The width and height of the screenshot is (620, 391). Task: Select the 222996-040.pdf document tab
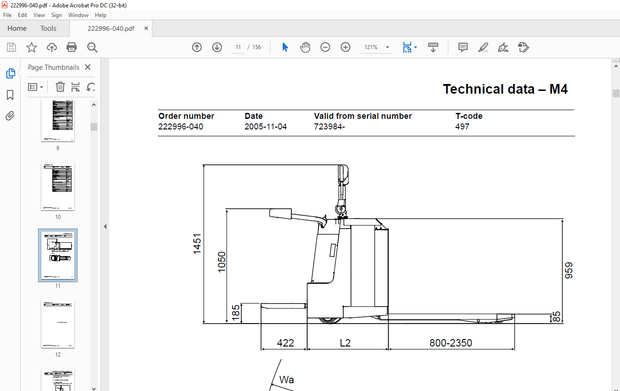tap(111, 28)
